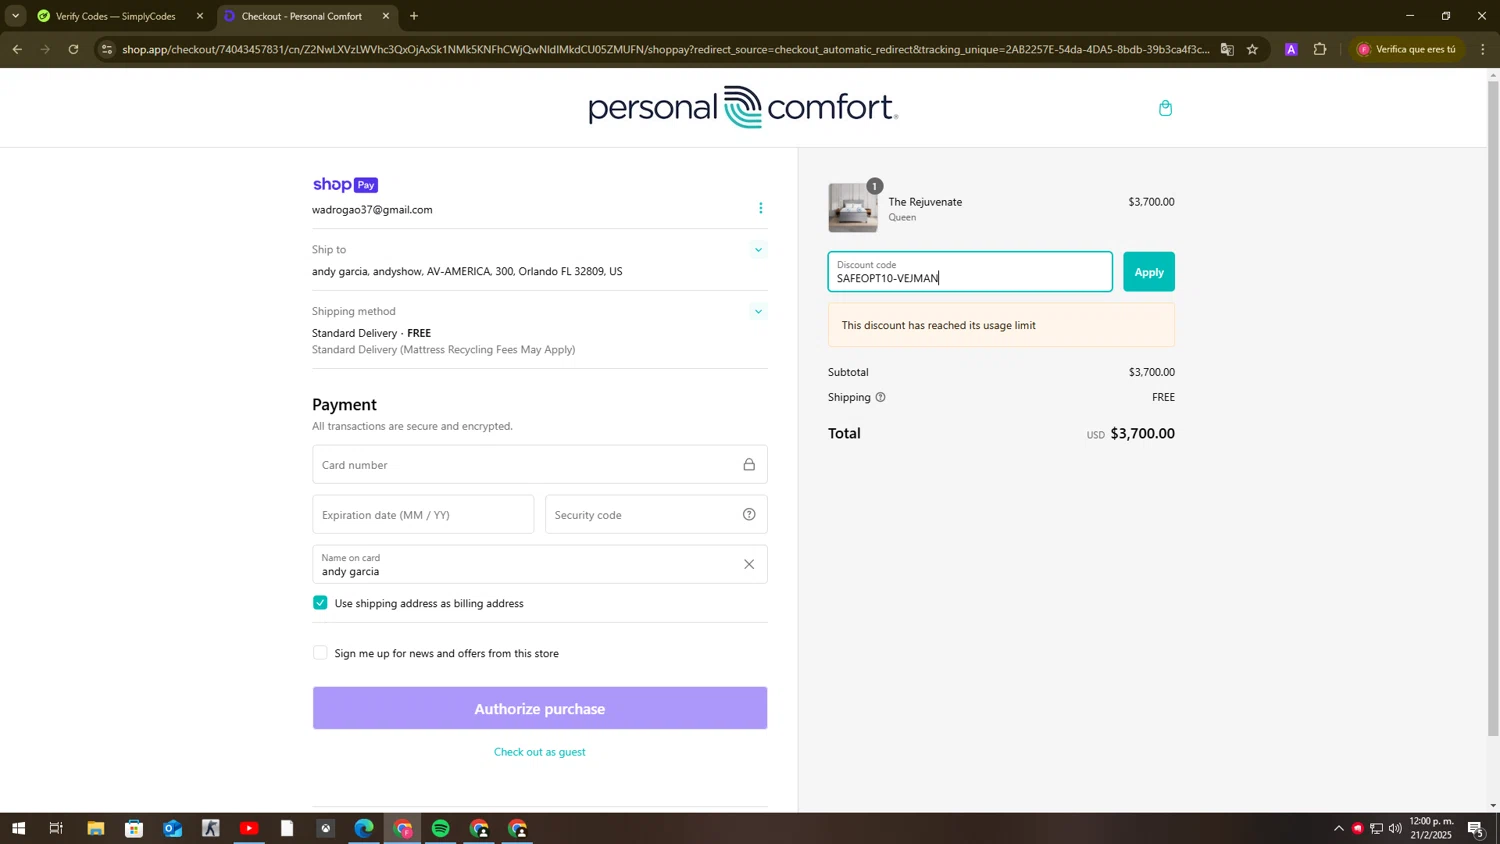Open a new tab with the plus button
The height and width of the screenshot is (844, 1500).
coord(414,16)
